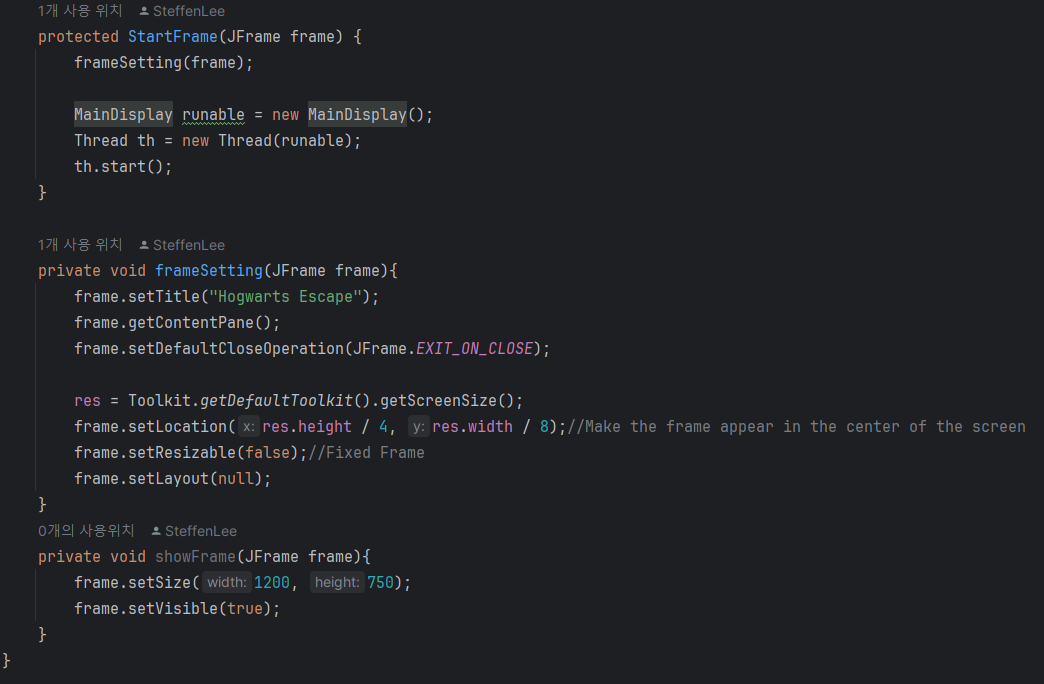Click the person icon above frameSetting method
The image size is (1044, 684).
[144, 245]
